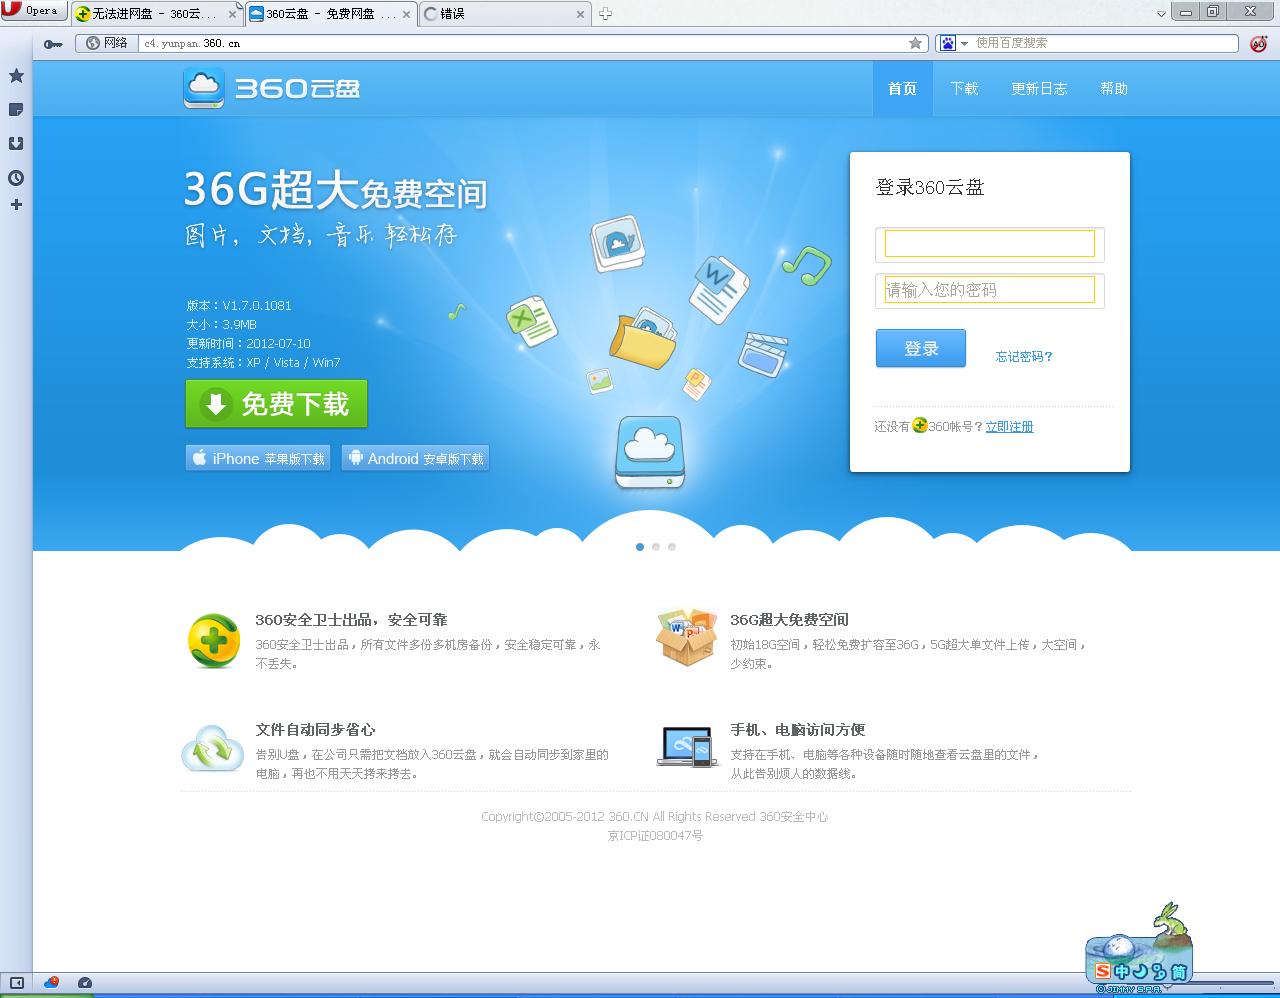This screenshot has height=998, width=1280.
Task: Open the 网络 site info badge
Action: tap(108, 43)
